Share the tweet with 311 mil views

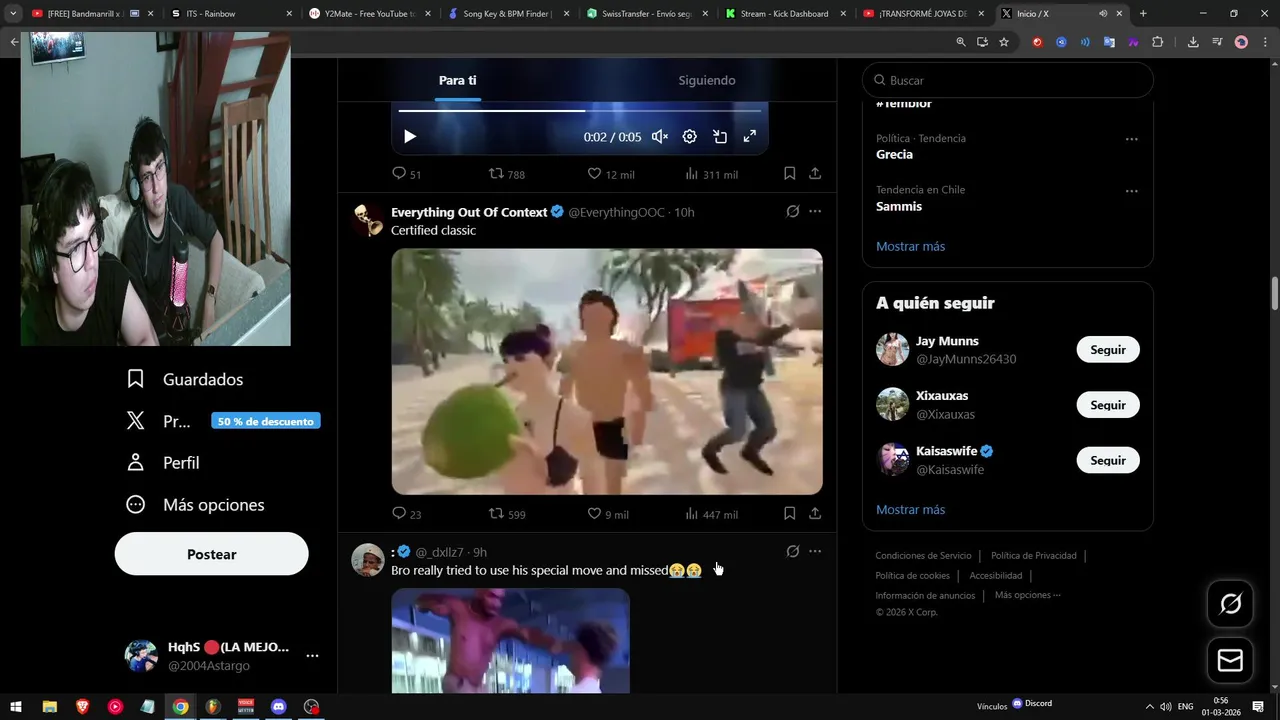coord(815,174)
